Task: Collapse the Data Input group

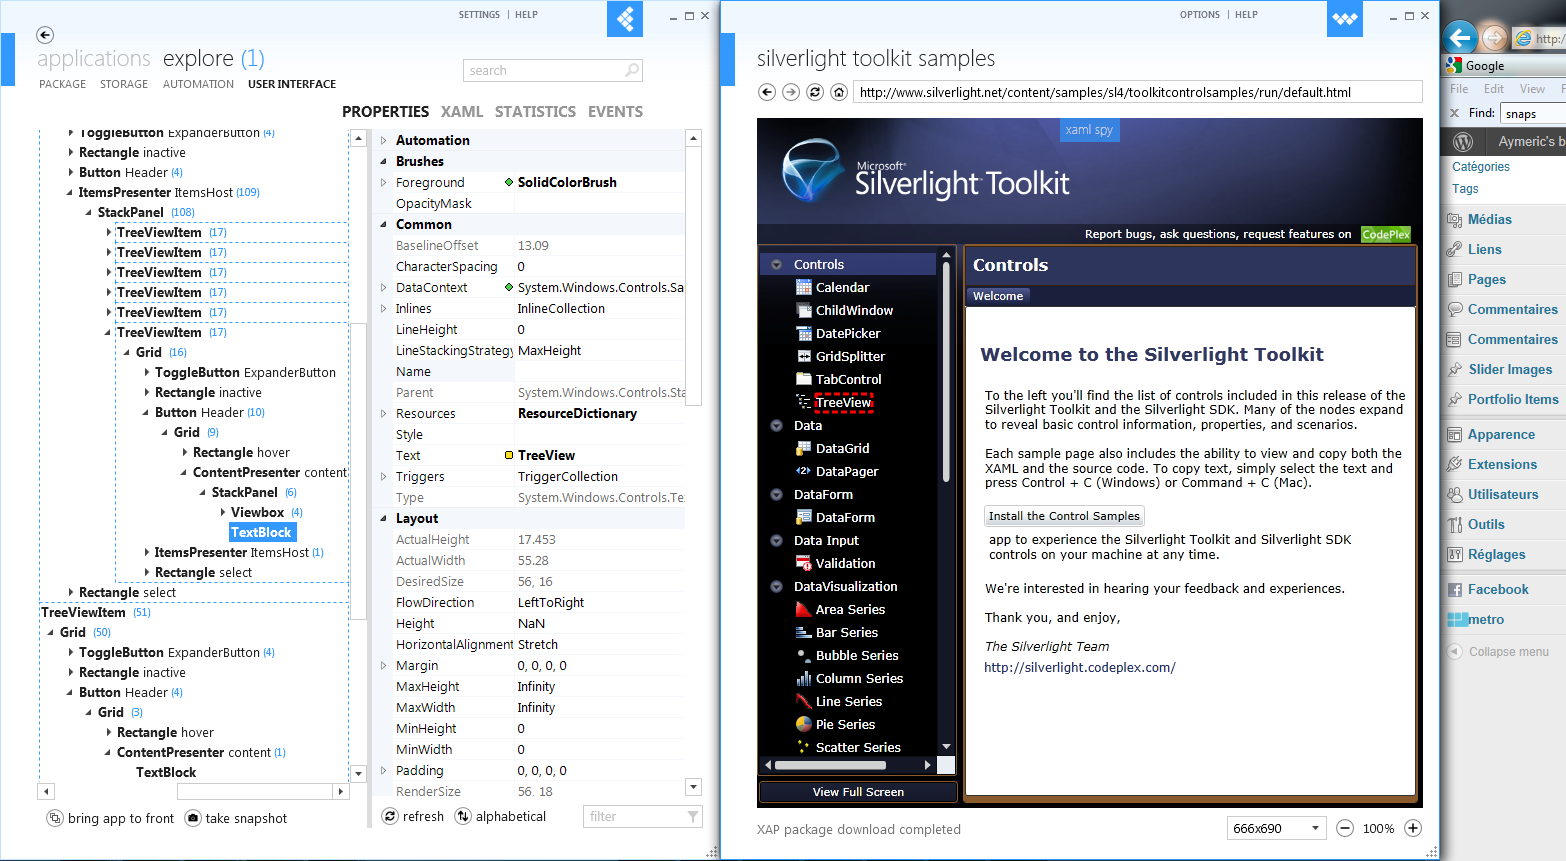Action: coord(776,541)
